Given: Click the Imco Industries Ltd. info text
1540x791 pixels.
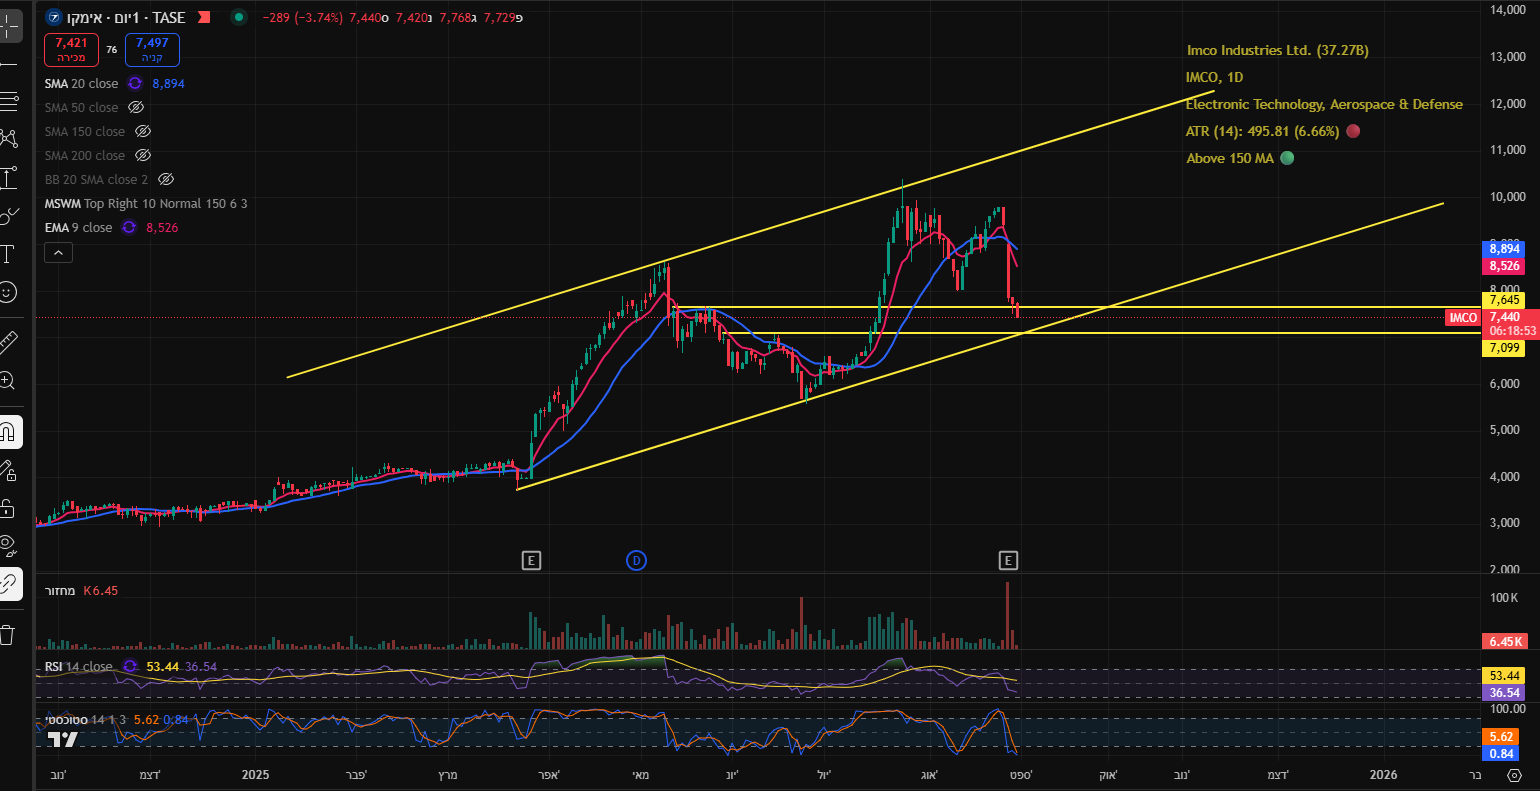Looking at the screenshot, I should [1277, 50].
